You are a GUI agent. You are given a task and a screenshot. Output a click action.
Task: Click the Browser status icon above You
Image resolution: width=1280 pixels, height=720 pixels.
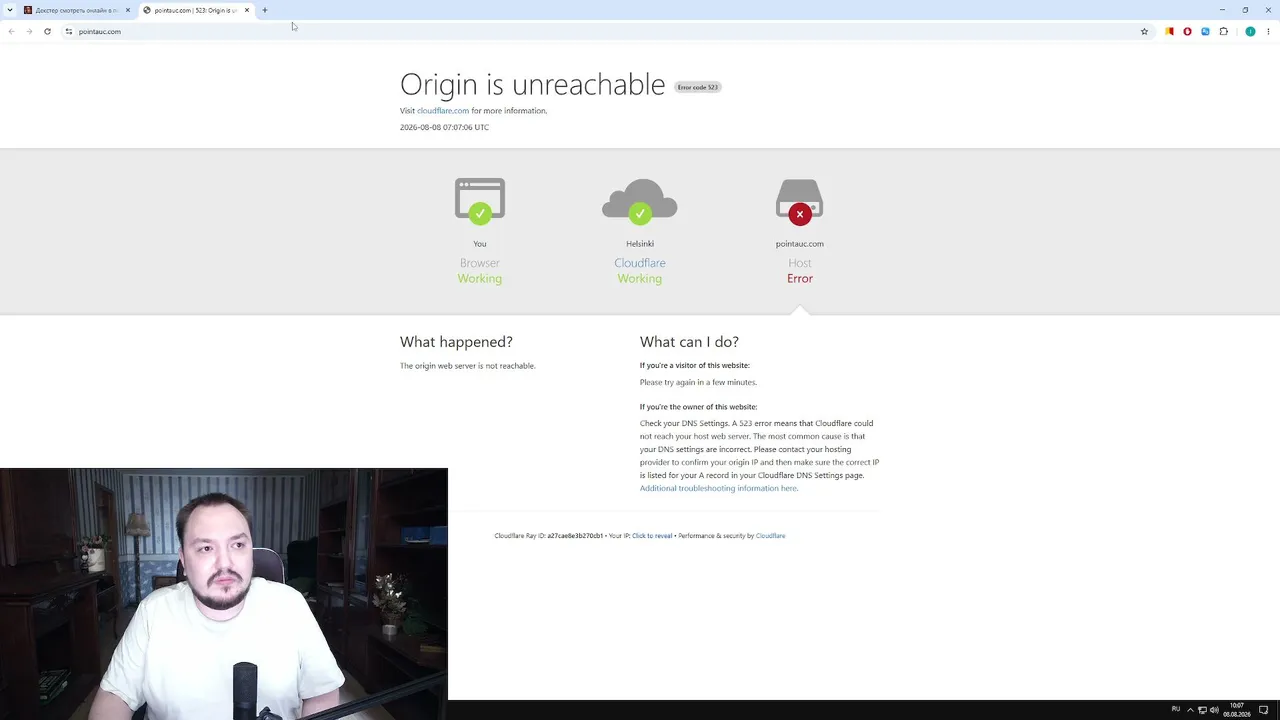pos(480,200)
